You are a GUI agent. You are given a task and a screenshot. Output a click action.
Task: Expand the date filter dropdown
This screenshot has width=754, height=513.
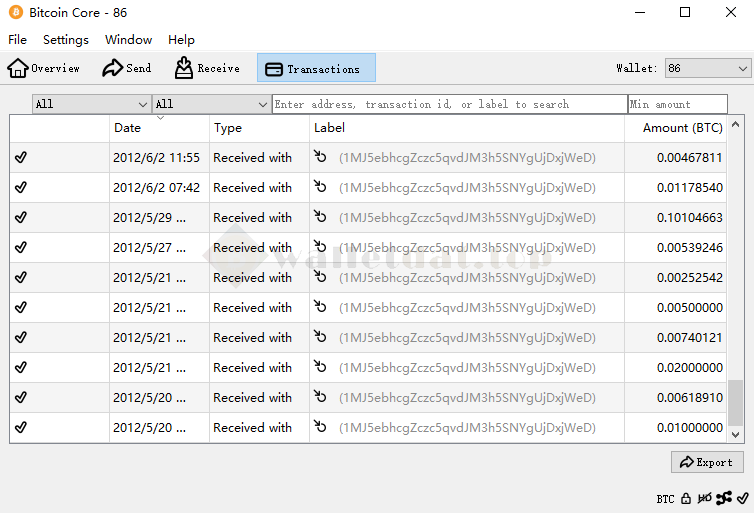(x=91, y=104)
